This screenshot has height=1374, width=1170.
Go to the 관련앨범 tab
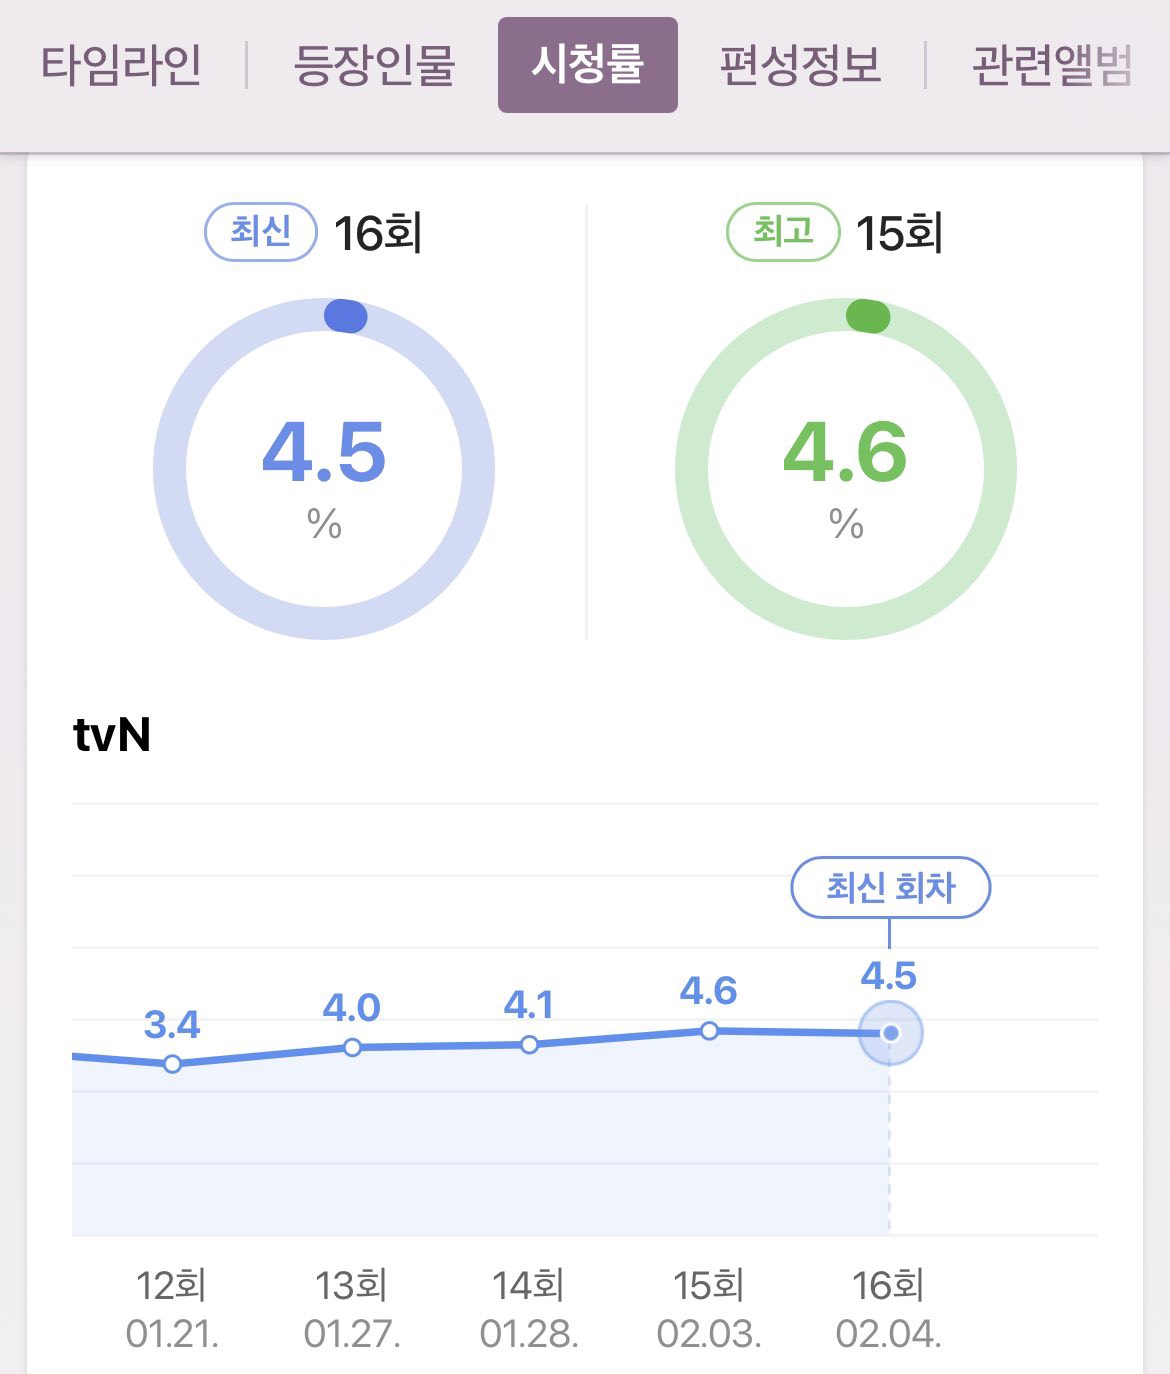point(1052,65)
